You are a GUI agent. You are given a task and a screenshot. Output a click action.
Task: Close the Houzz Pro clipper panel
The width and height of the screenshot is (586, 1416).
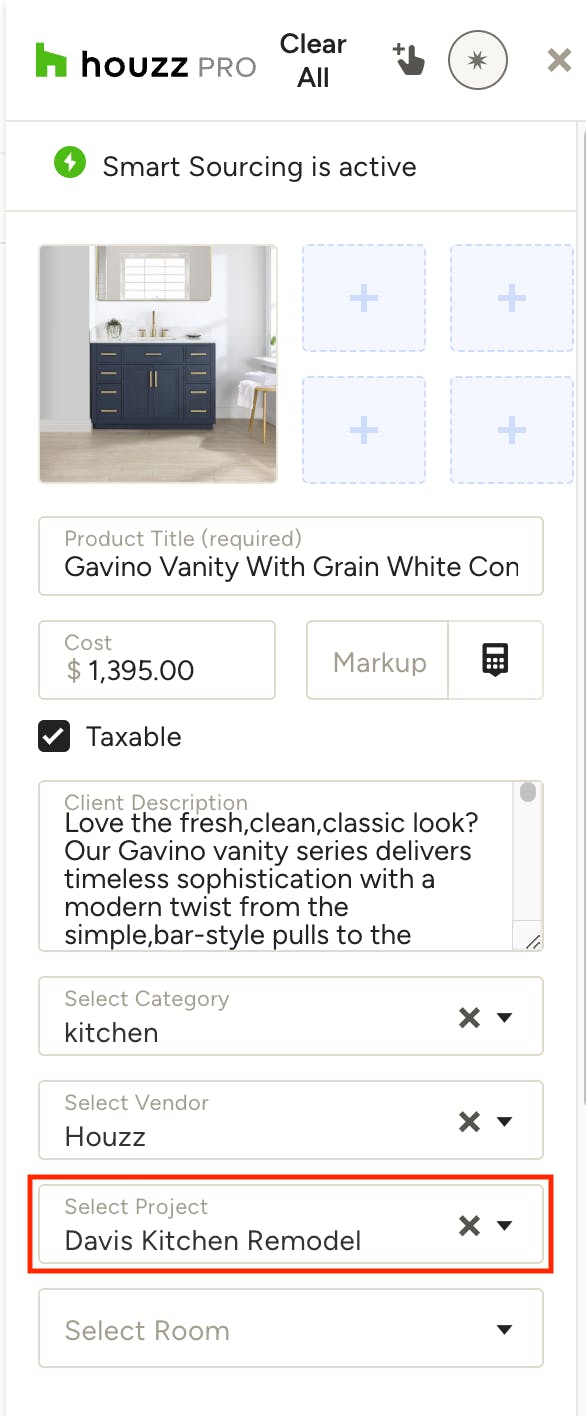click(559, 61)
